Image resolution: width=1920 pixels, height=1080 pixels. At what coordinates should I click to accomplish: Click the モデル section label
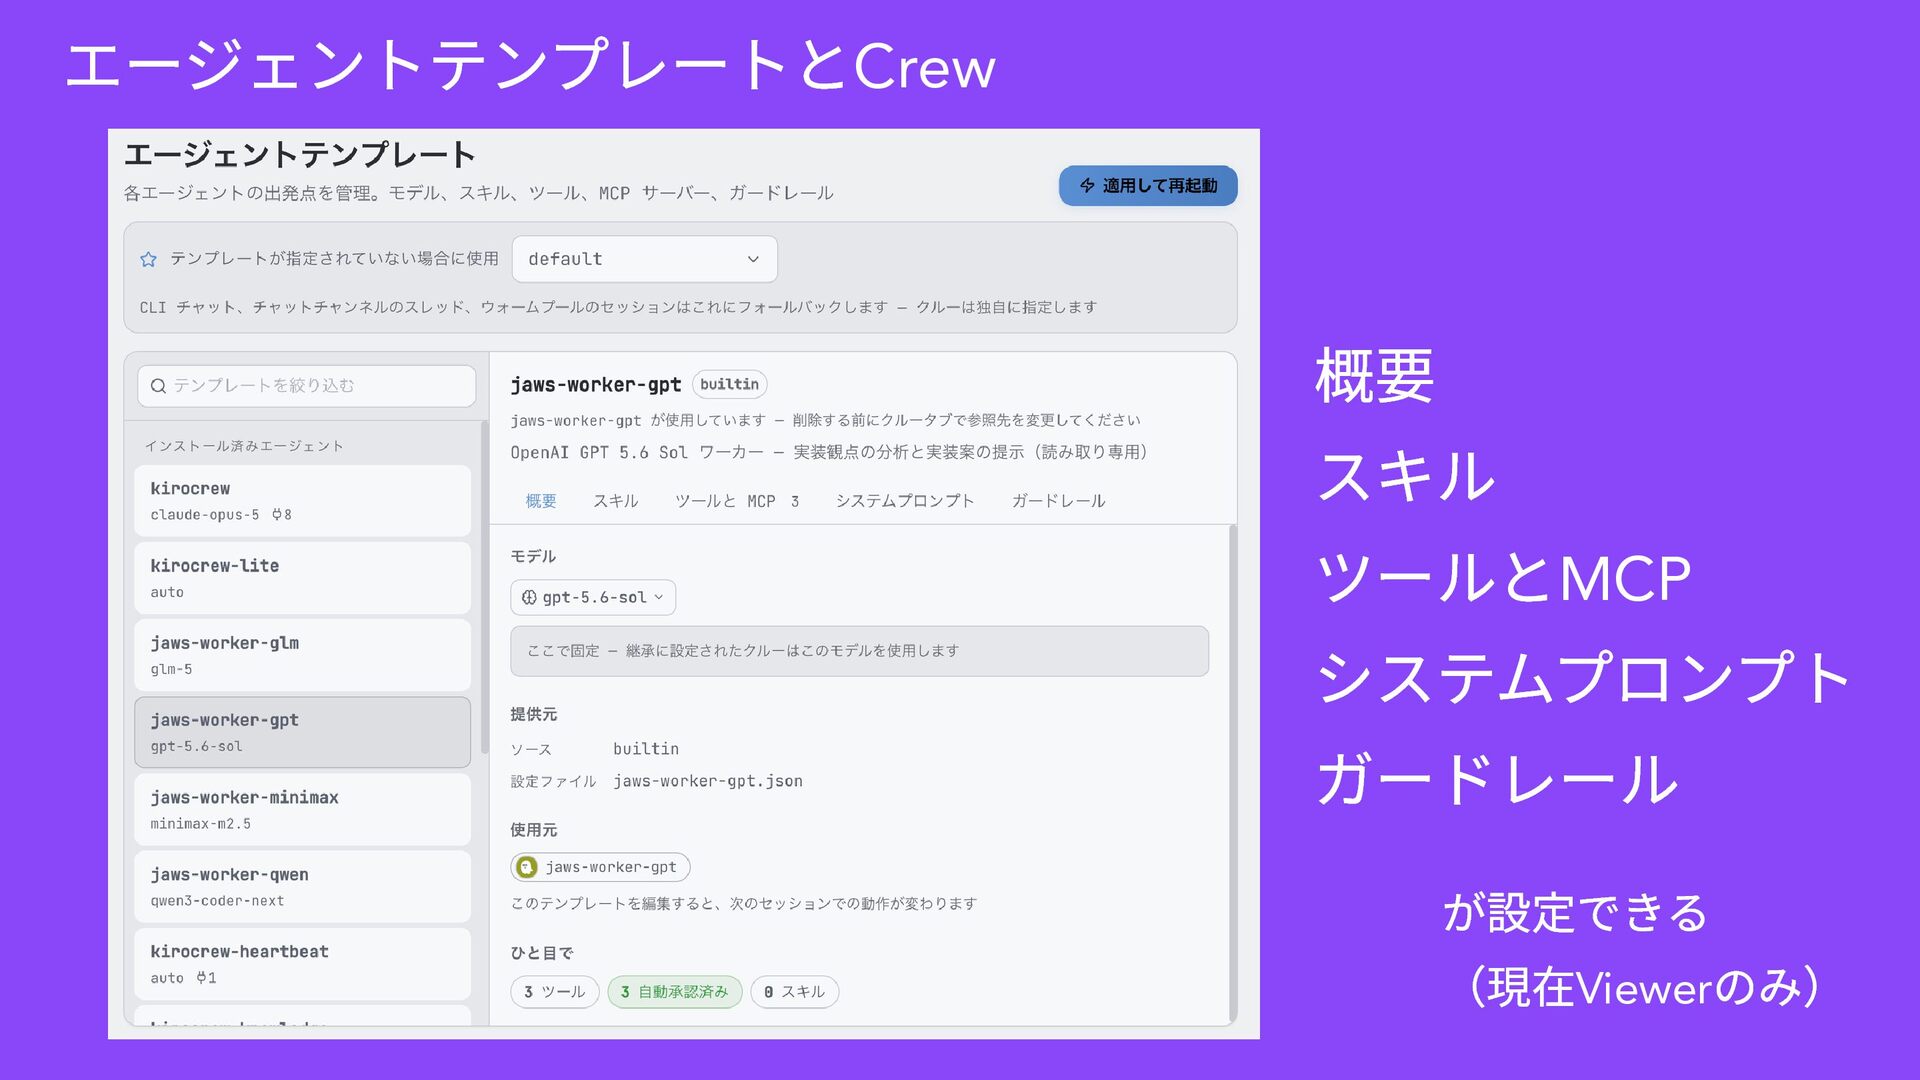pyautogui.click(x=533, y=557)
